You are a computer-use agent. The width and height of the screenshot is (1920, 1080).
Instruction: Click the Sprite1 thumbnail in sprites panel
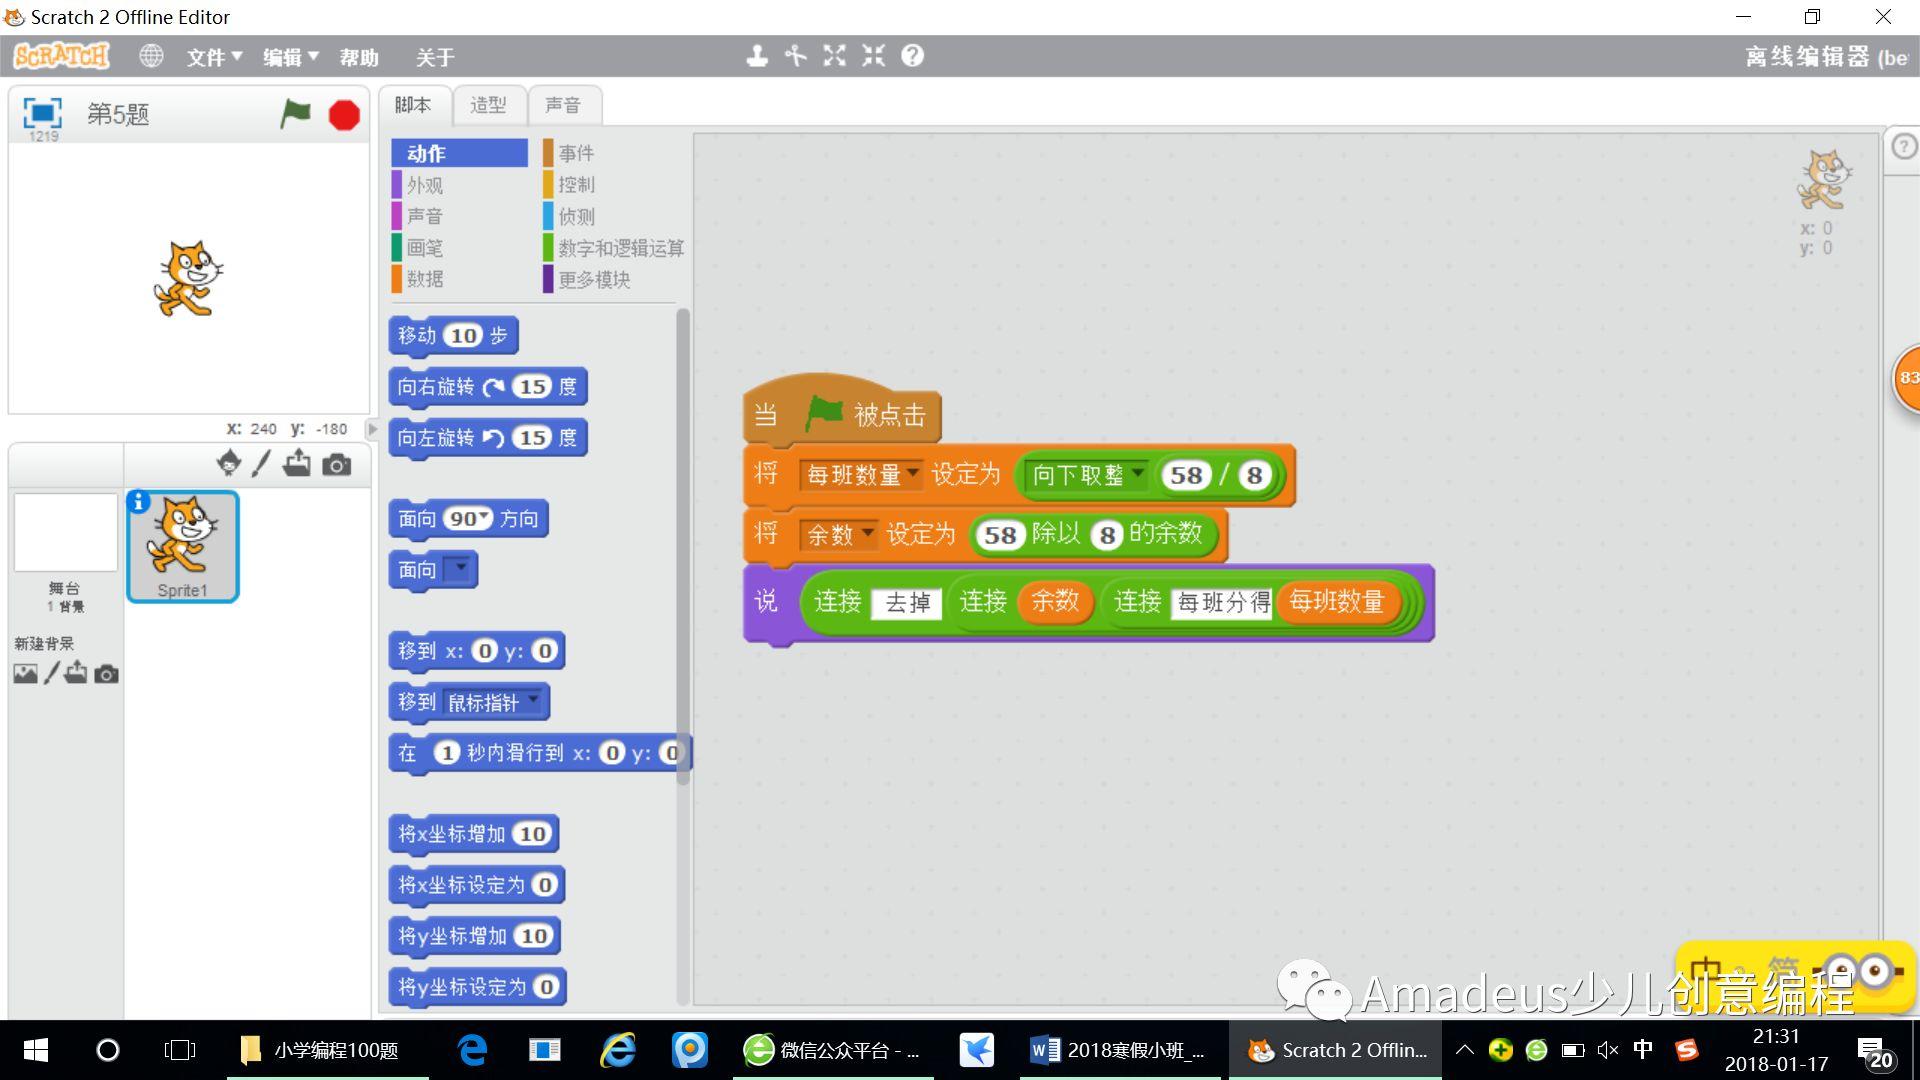(x=185, y=545)
